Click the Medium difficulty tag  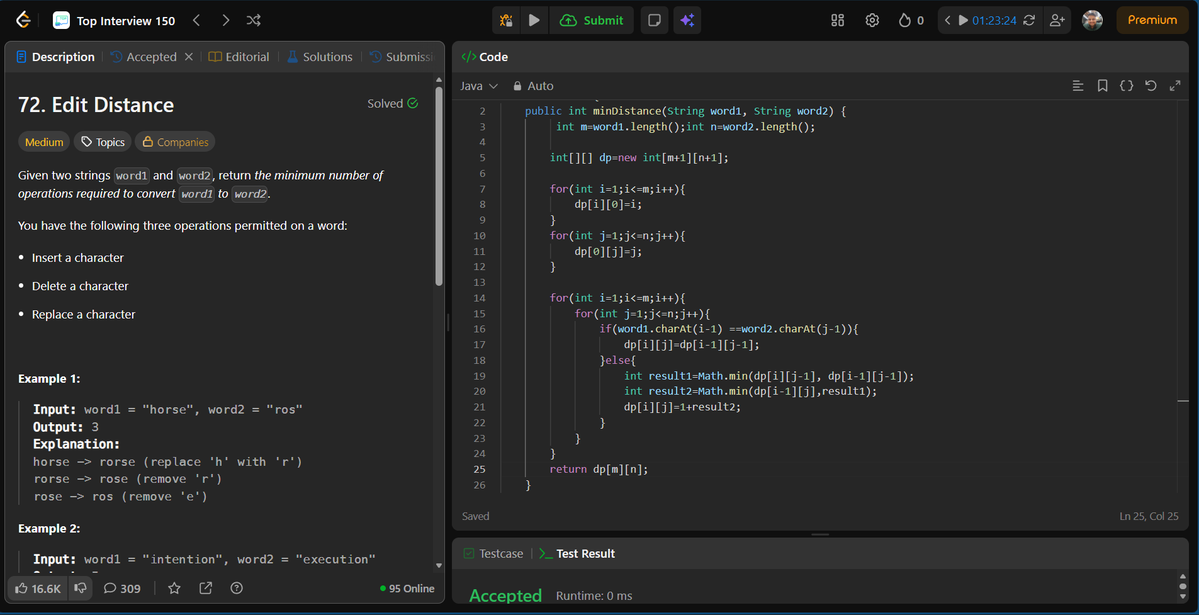(x=44, y=142)
